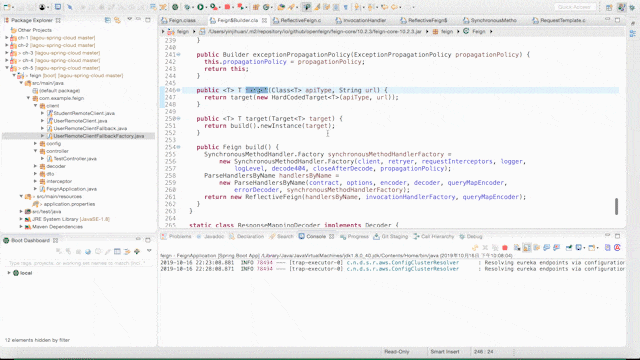The height and width of the screenshot is (360, 640).
Task: Click the green diamond icon in Boot Dashboard toolbar
Action: (x=137, y=251)
